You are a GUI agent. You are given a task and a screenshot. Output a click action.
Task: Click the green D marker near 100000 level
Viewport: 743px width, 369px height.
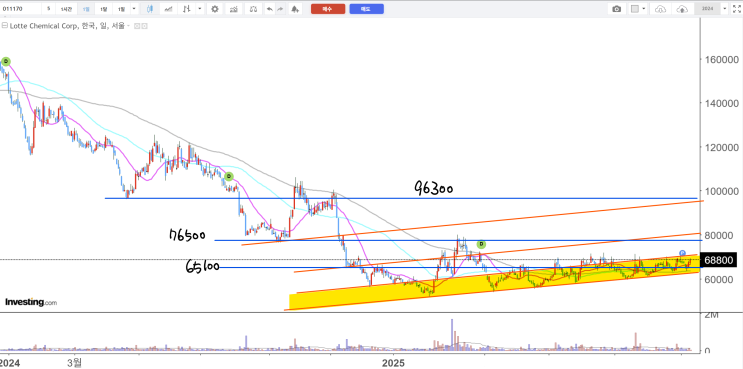click(229, 177)
